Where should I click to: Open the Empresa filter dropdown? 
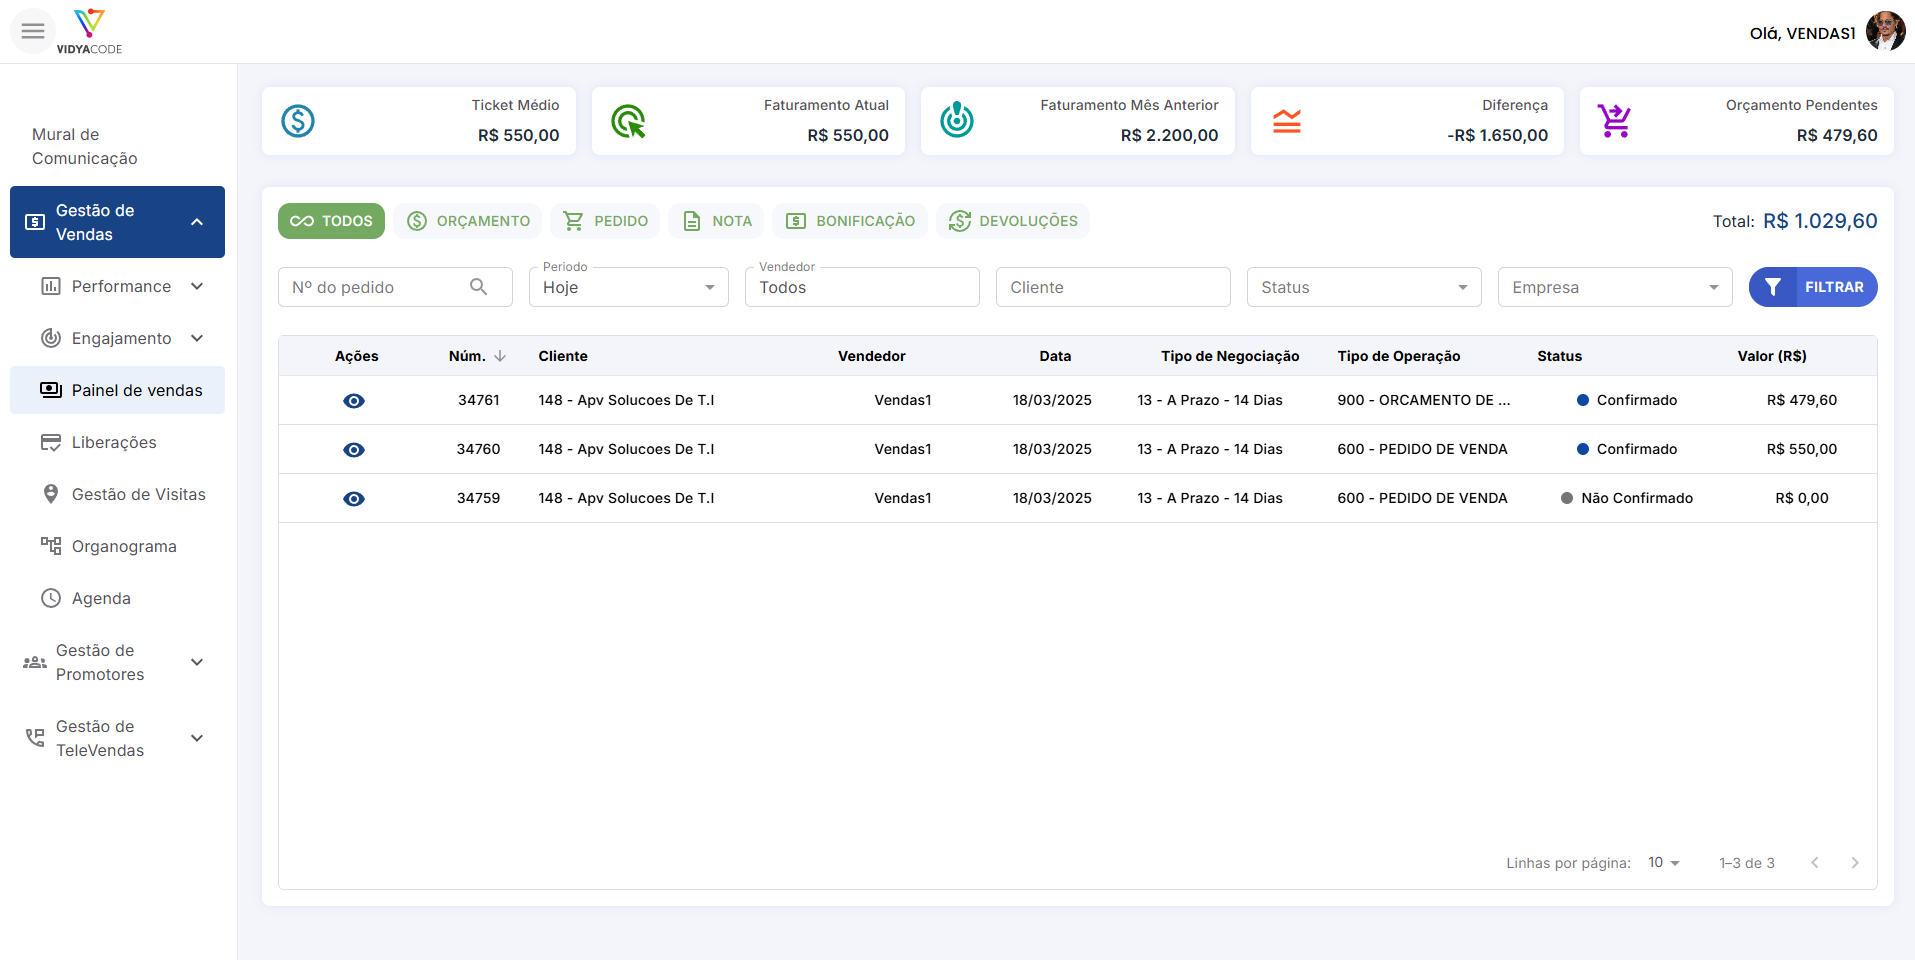pyautogui.click(x=1615, y=287)
